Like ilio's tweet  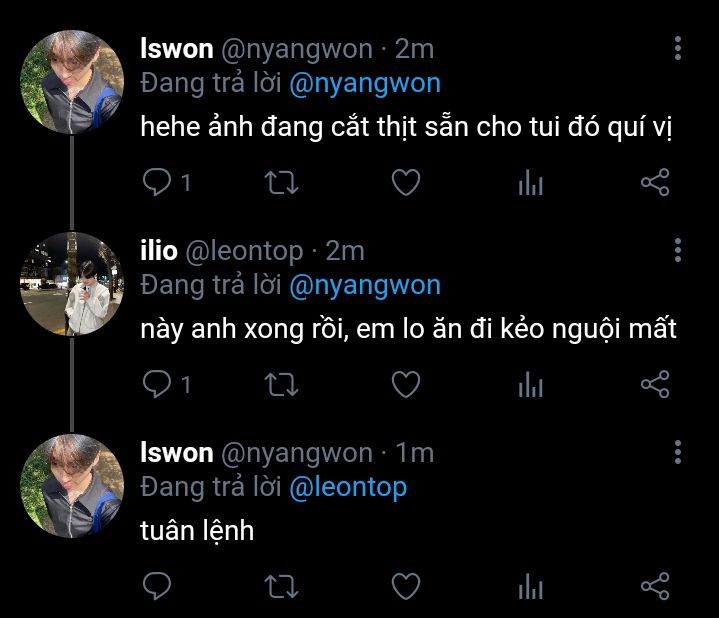pos(405,384)
